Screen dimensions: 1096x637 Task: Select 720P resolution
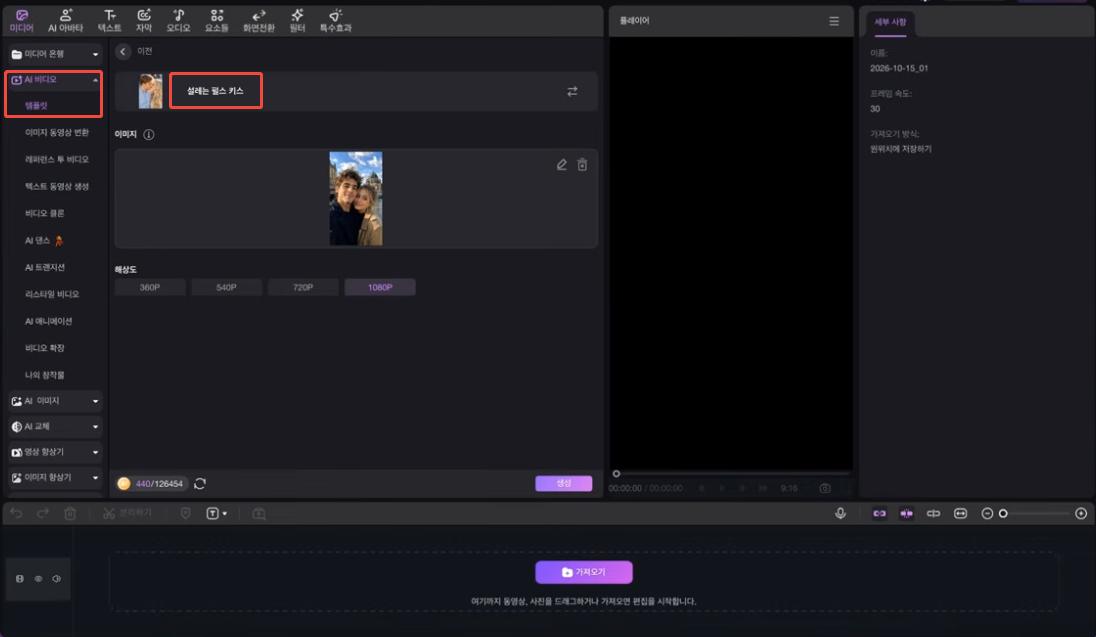[x=303, y=287]
